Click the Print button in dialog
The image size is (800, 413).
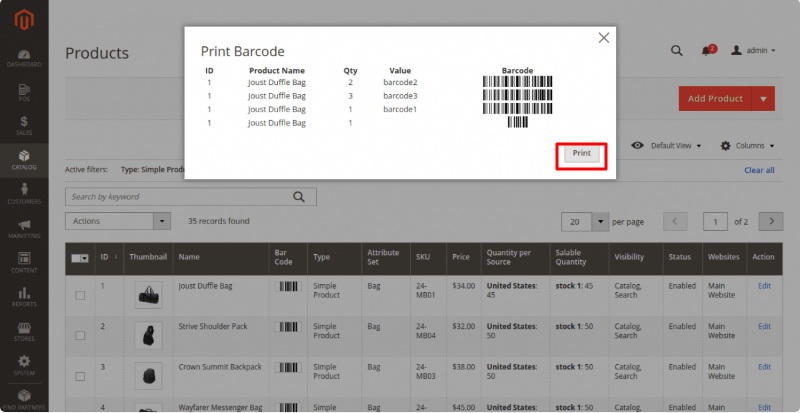coord(582,153)
